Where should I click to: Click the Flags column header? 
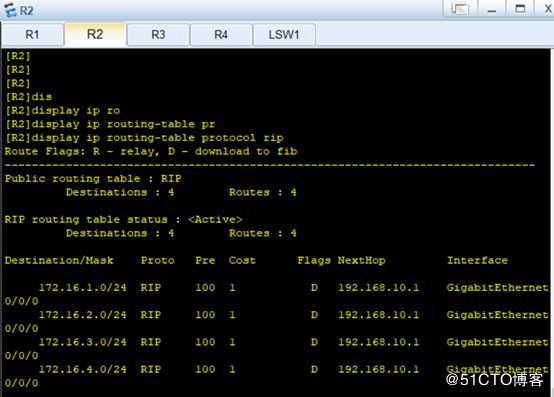[x=314, y=260]
